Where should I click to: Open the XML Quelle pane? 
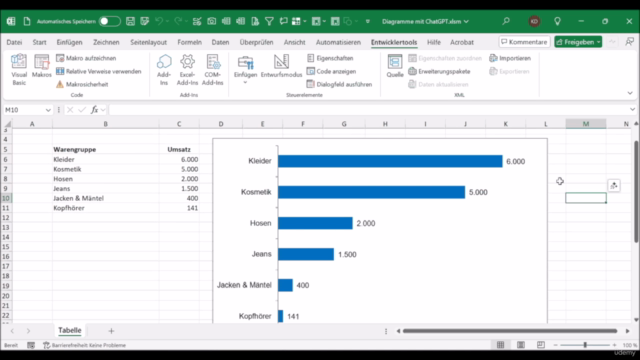[x=395, y=66]
